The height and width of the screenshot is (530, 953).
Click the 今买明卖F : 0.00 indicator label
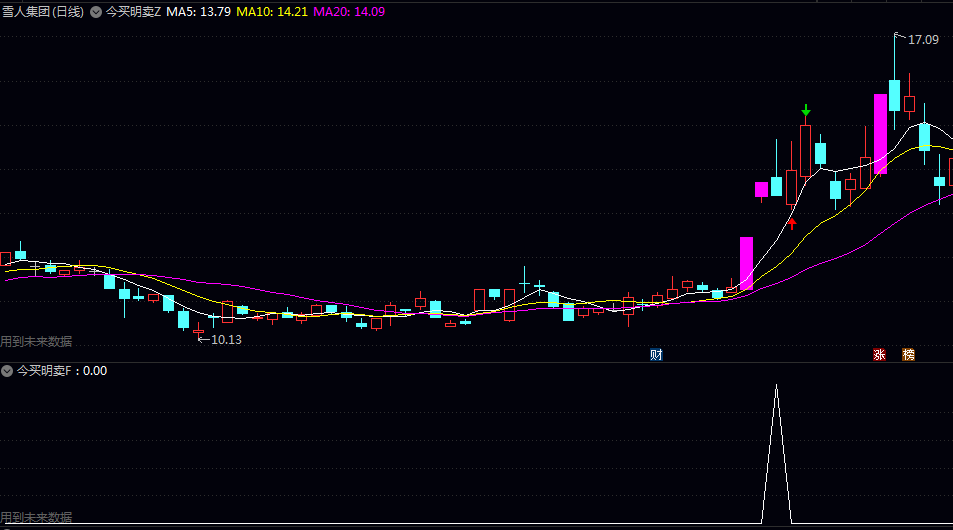coord(61,371)
